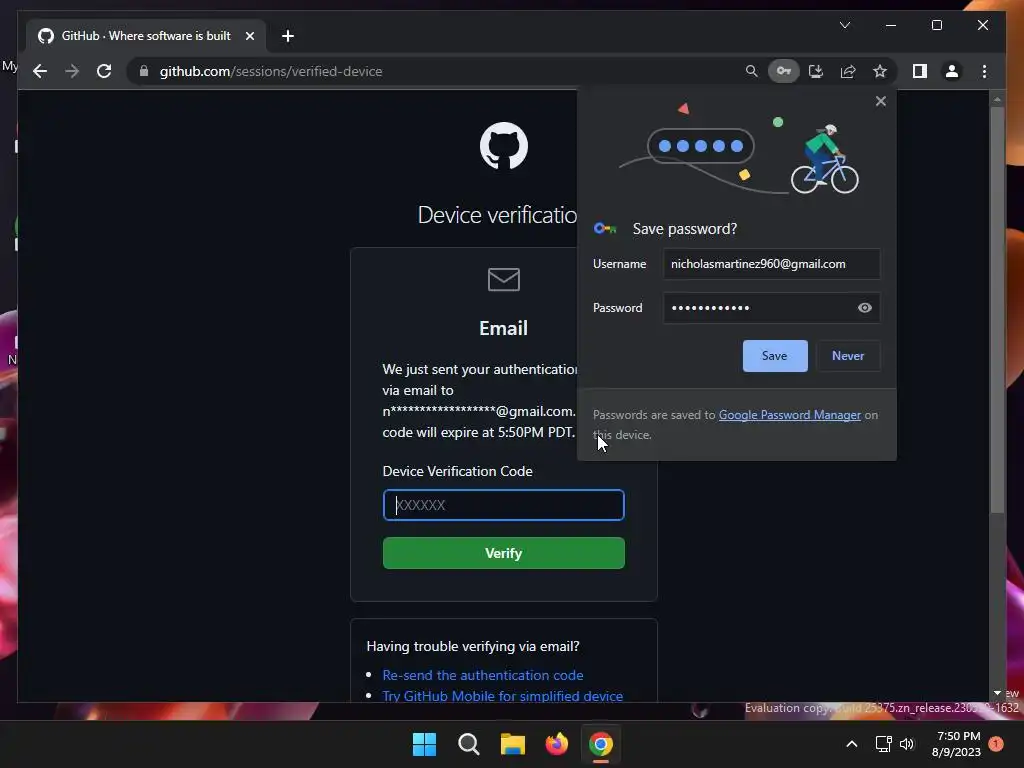Viewport: 1024px width, 768px height.
Task: Click the email envelope icon
Action: 504,280
